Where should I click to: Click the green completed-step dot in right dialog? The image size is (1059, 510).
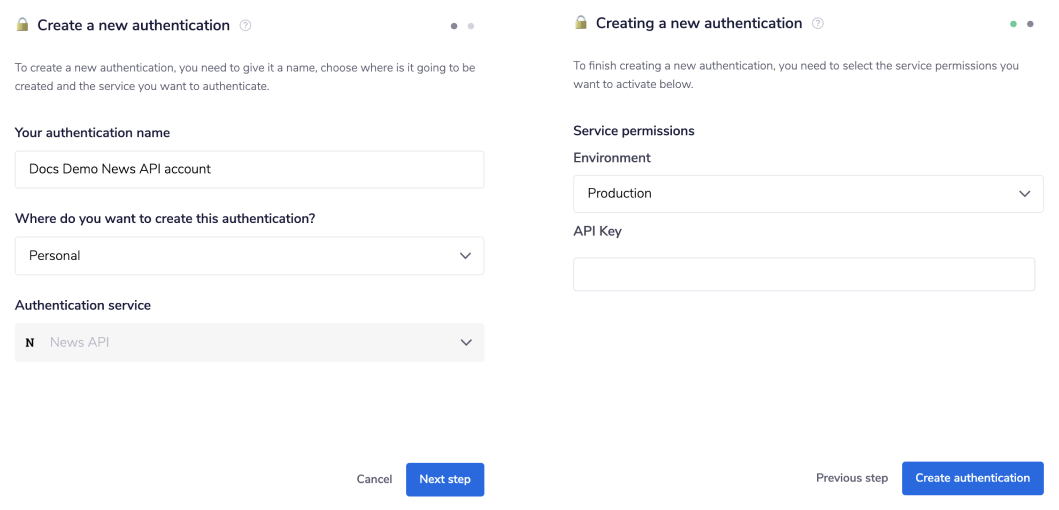click(x=1013, y=24)
